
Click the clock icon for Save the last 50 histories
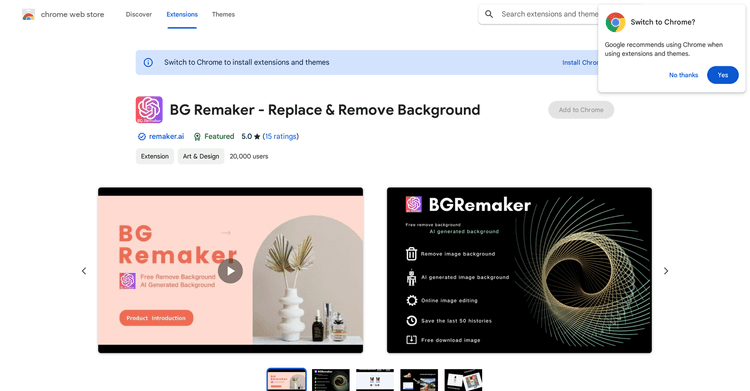(x=411, y=321)
